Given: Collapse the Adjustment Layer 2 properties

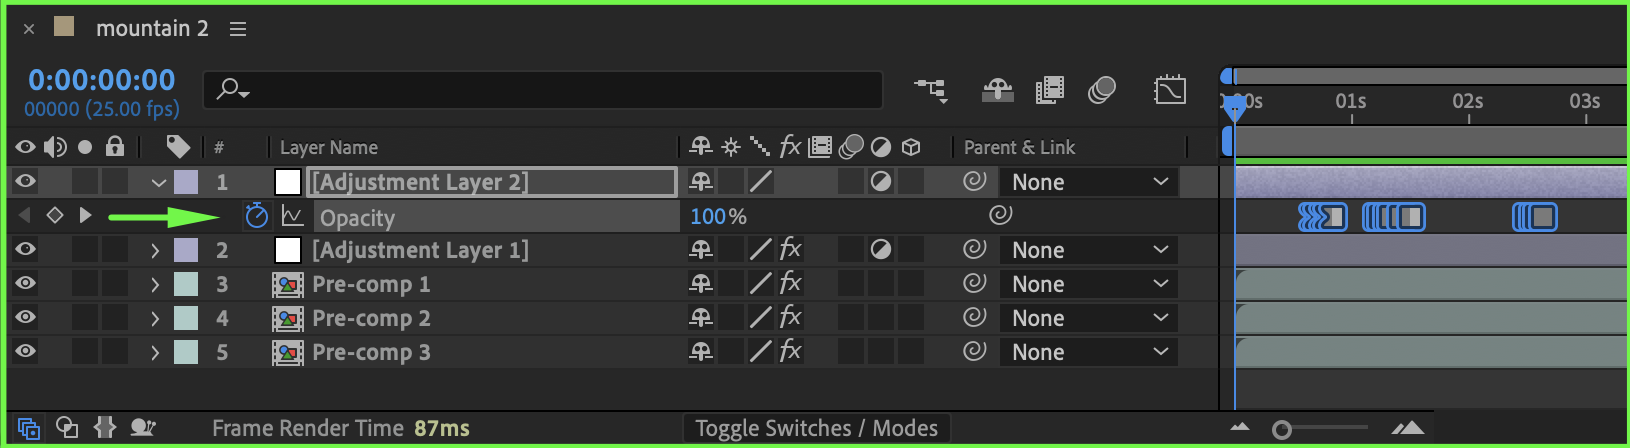Looking at the screenshot, I should click(158, 182).
